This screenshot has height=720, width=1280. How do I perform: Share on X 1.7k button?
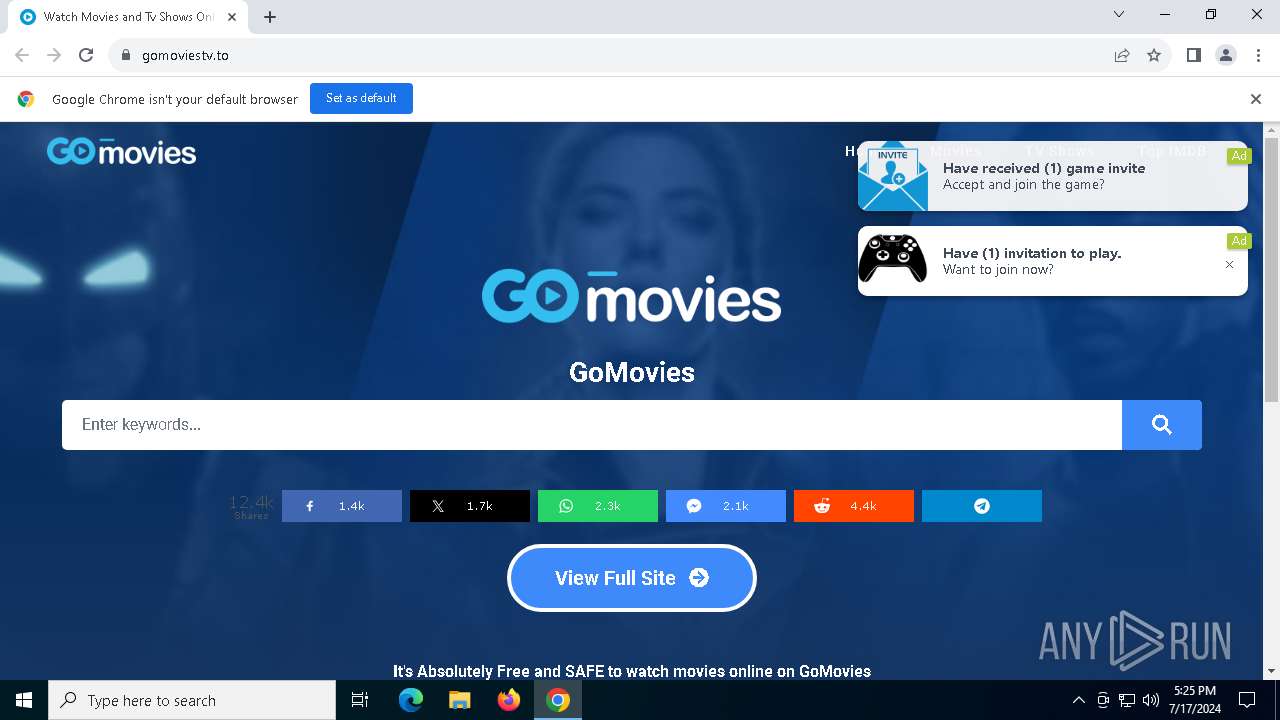(x=470, y=506)
